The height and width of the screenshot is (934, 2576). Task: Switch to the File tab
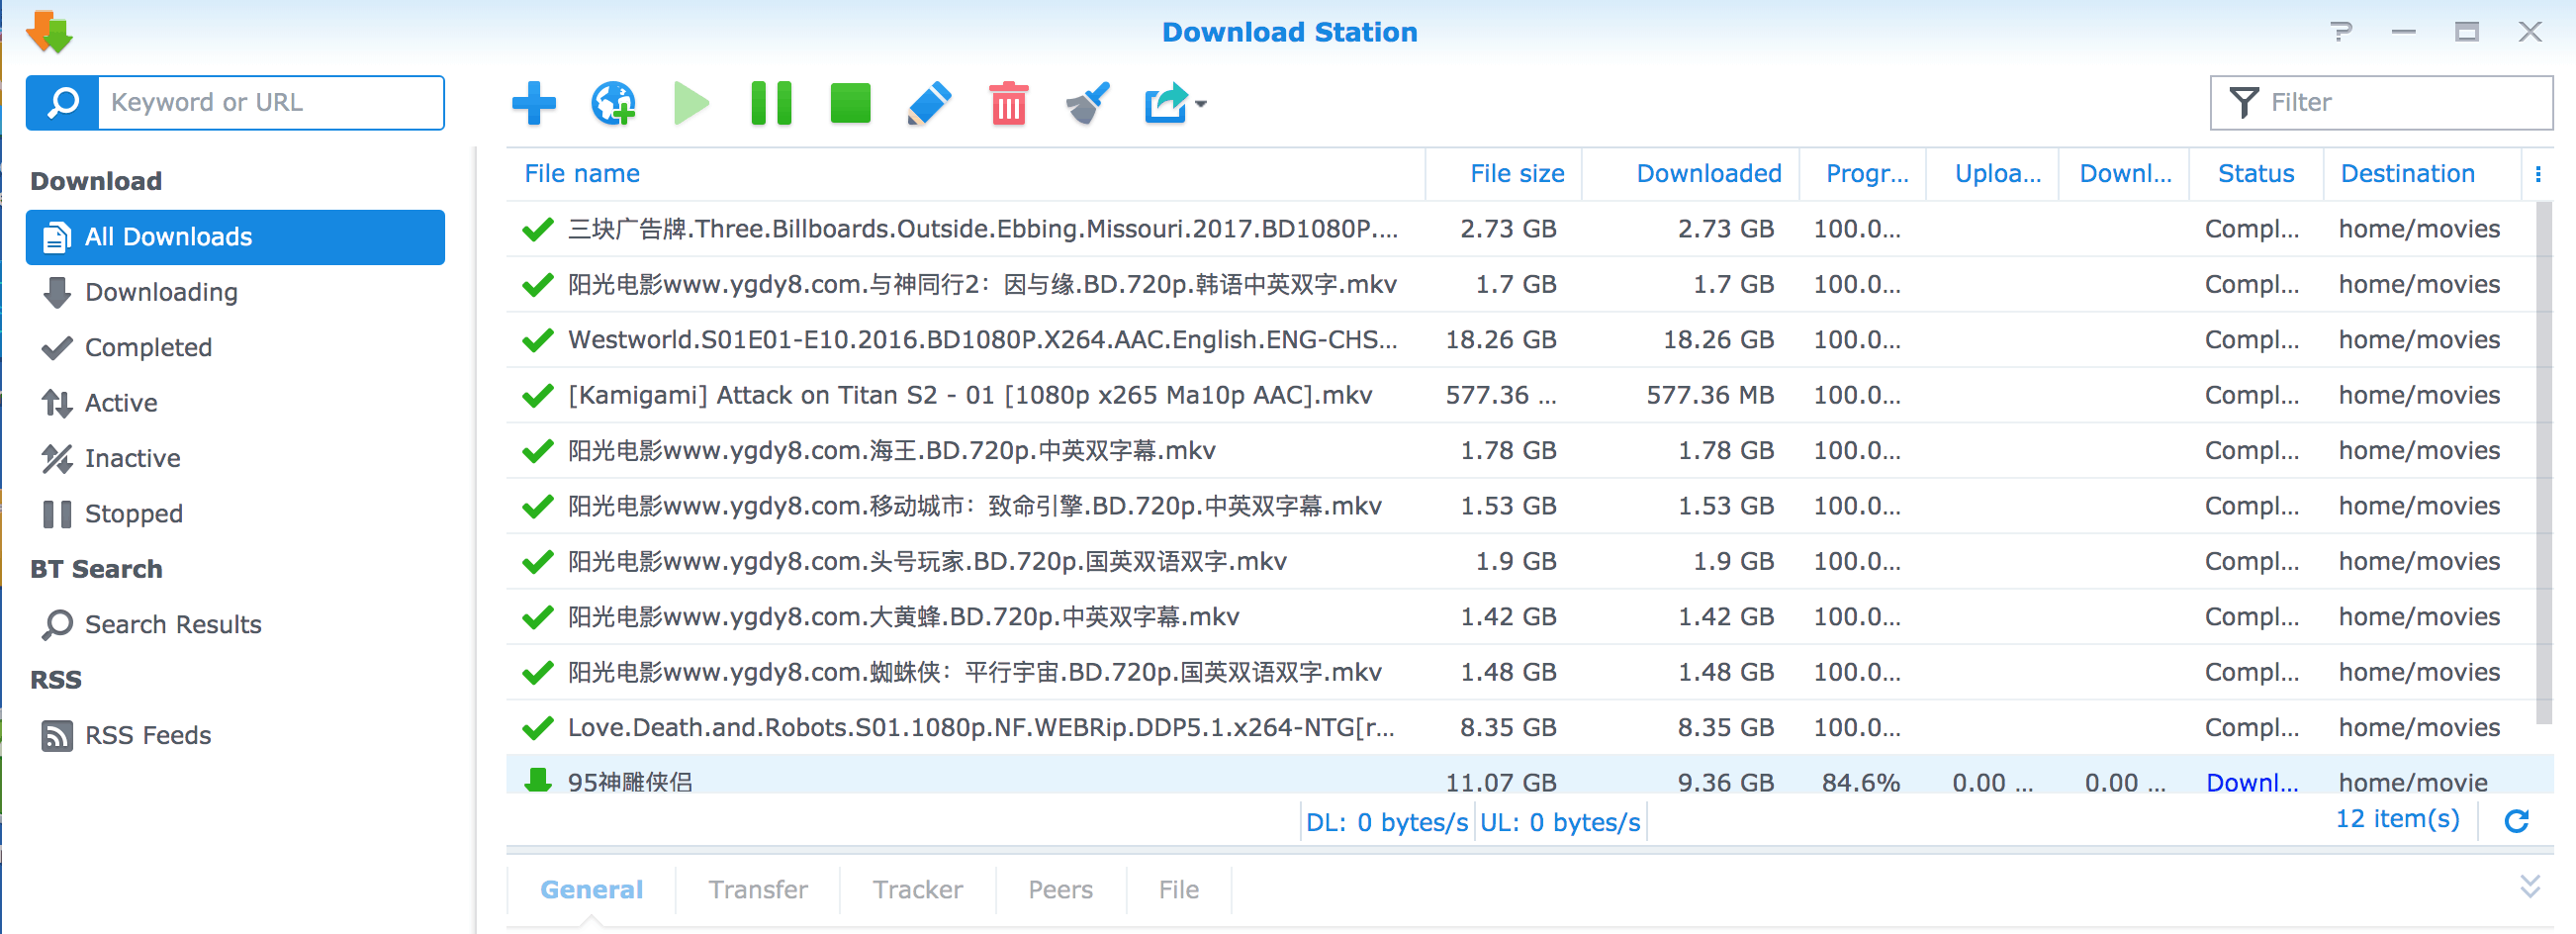coord(1178,889)
